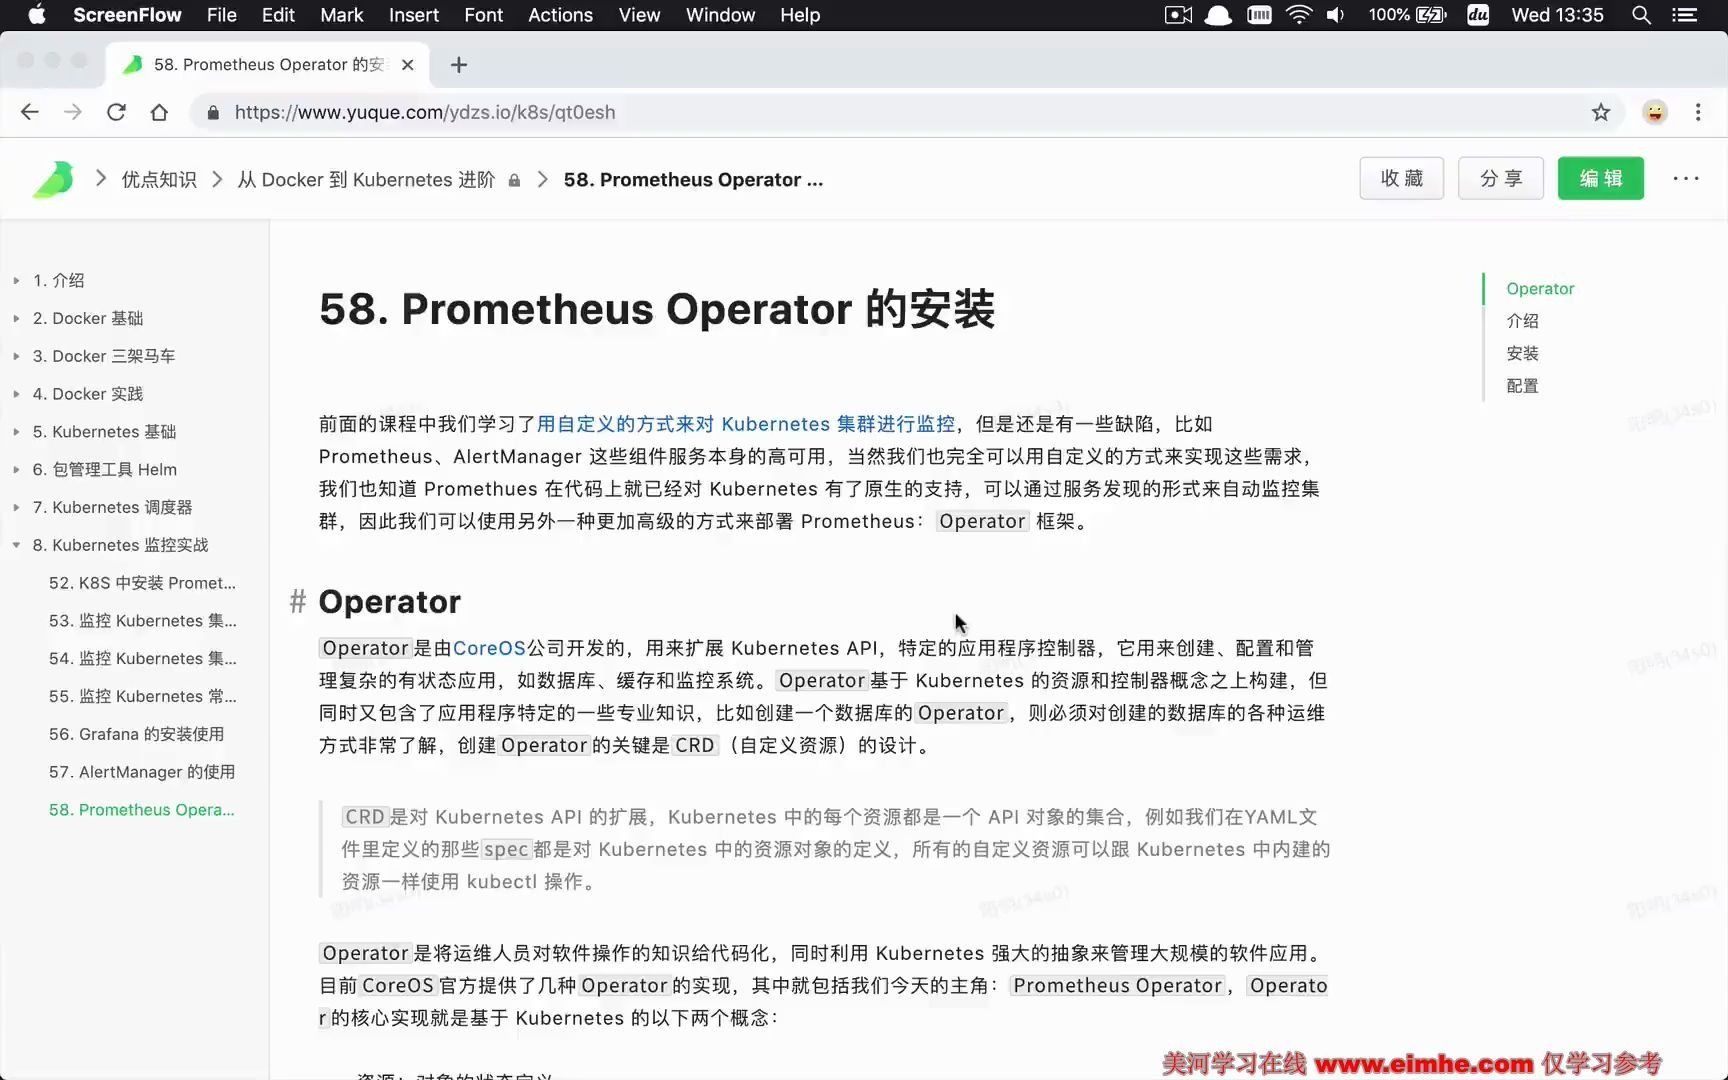Click the address bar URL
The width and height of the screenshot is (1728, 1080).
click(425, 112)
